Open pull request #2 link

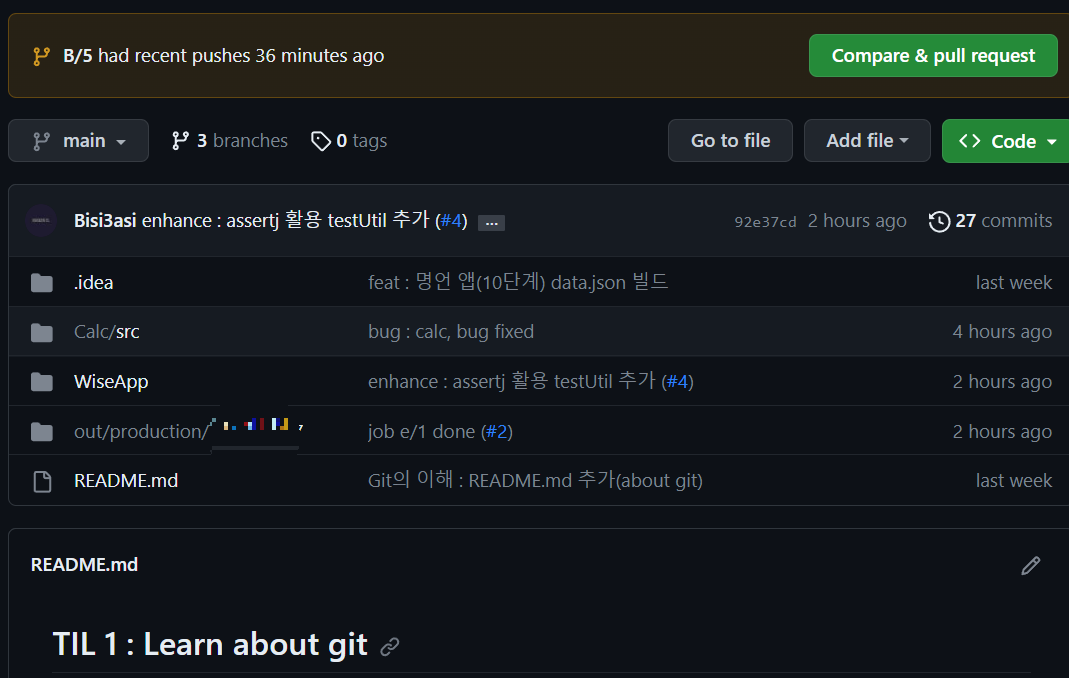497,431
